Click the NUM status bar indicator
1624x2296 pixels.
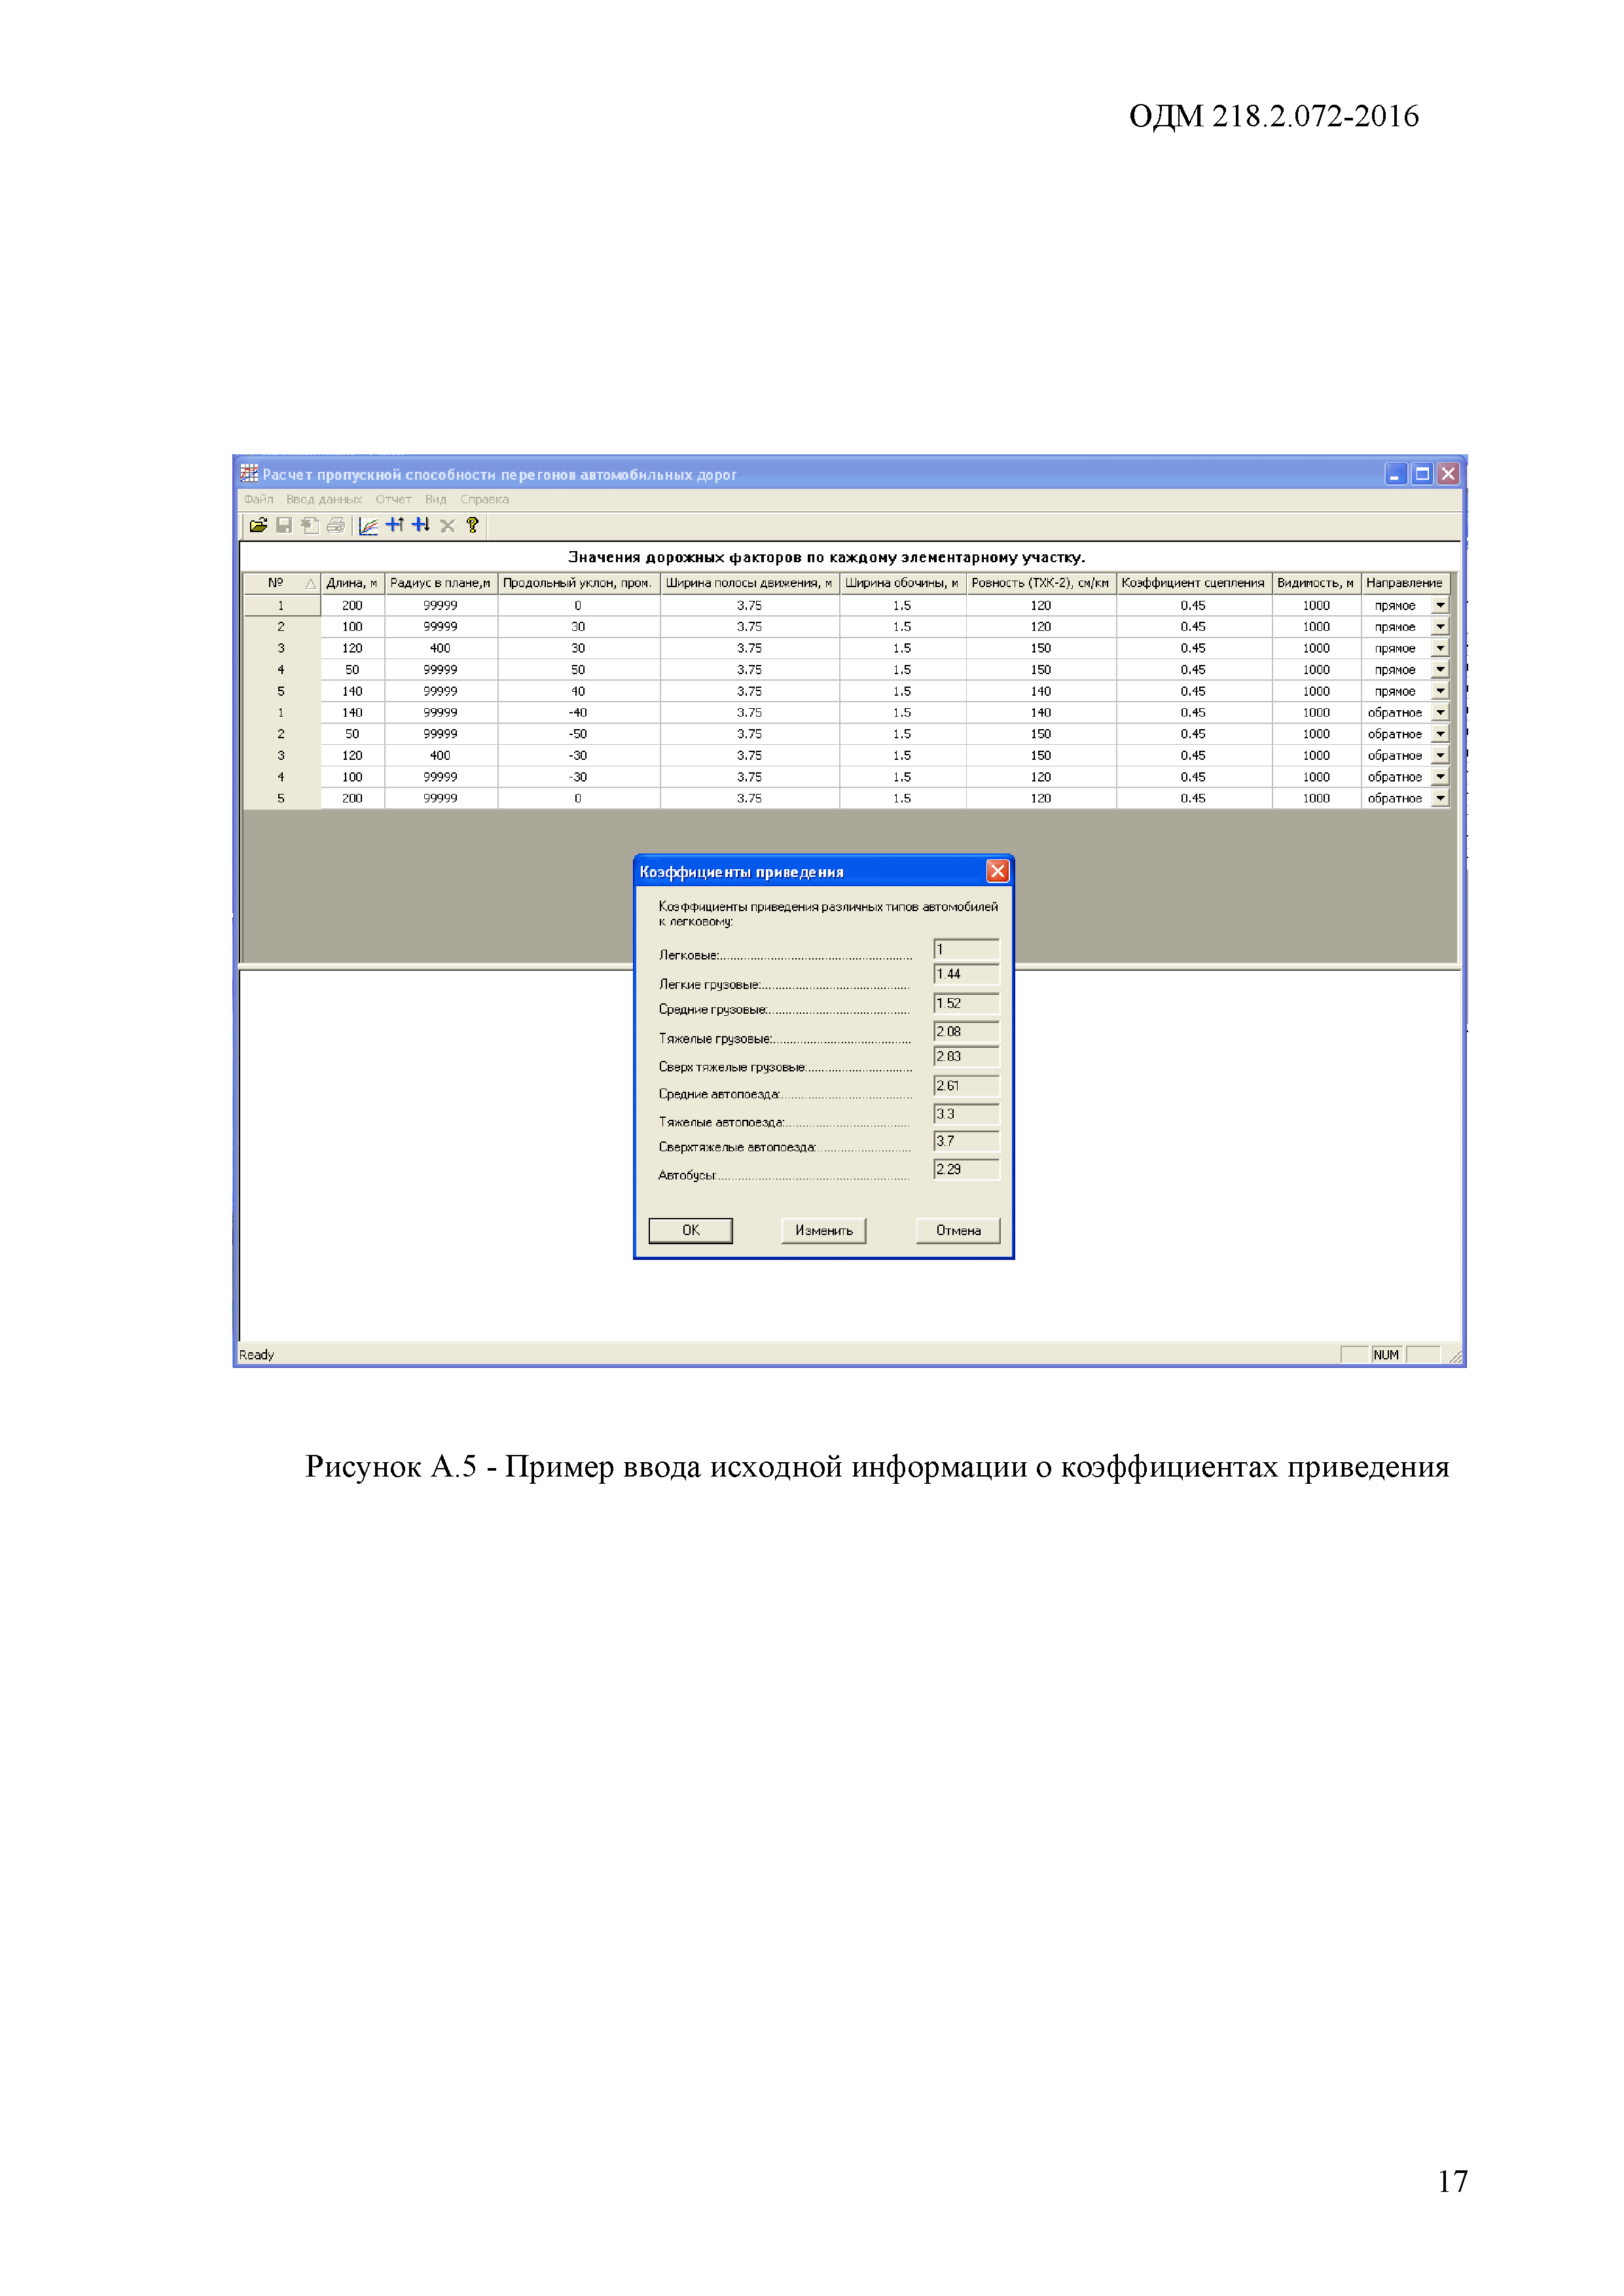point(1386,1355)
